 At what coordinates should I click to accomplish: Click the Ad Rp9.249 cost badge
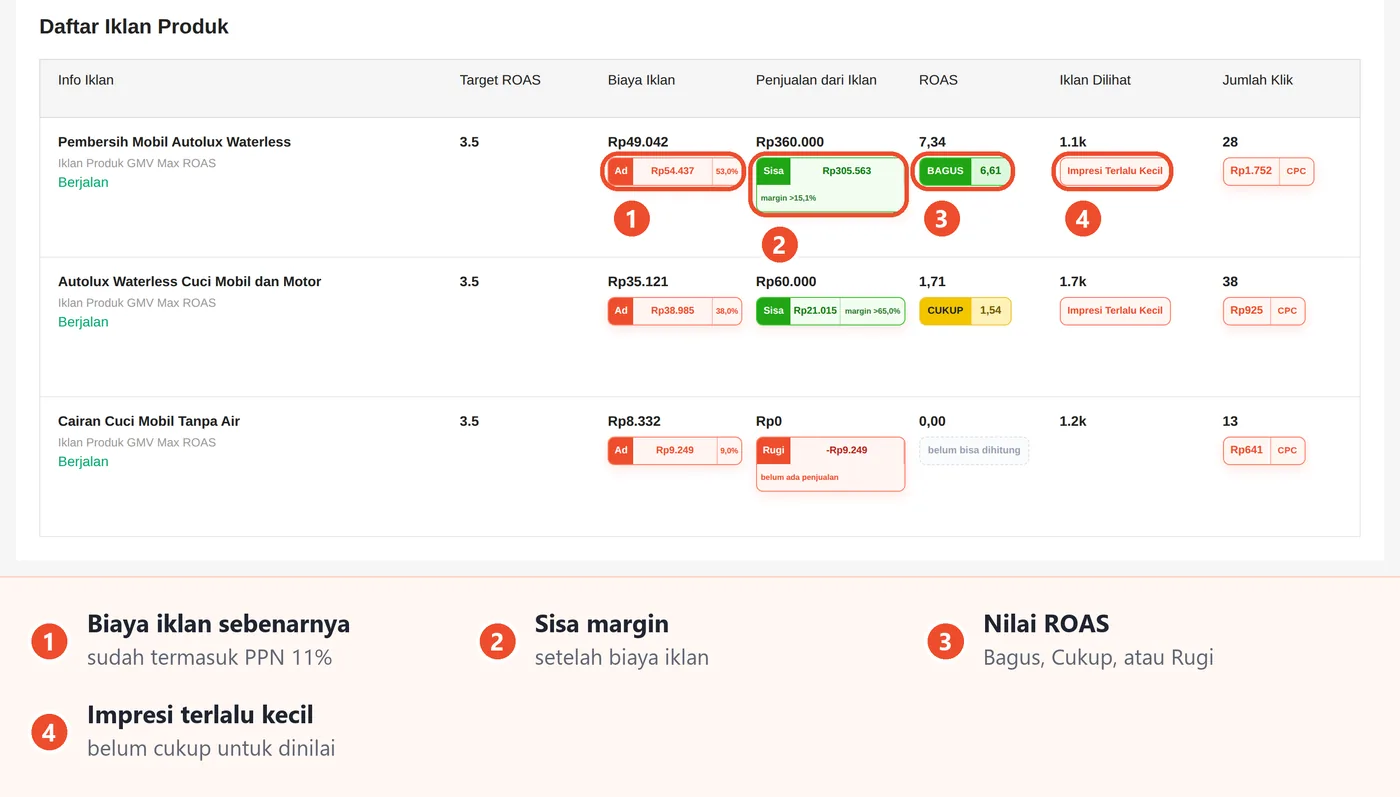tap(674, 450)
